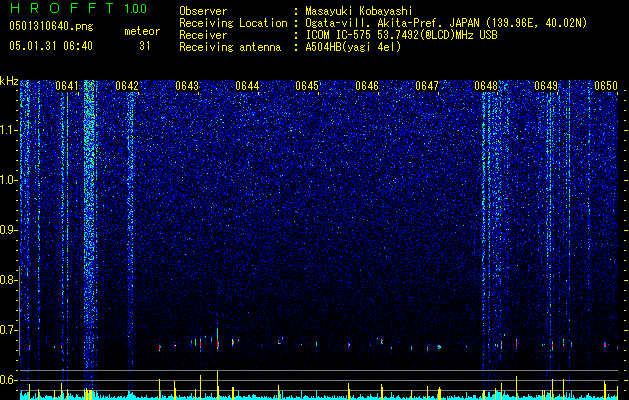Click time marker 0641
The height and width of the screenshot is (400, 629).
coord(67,86)
